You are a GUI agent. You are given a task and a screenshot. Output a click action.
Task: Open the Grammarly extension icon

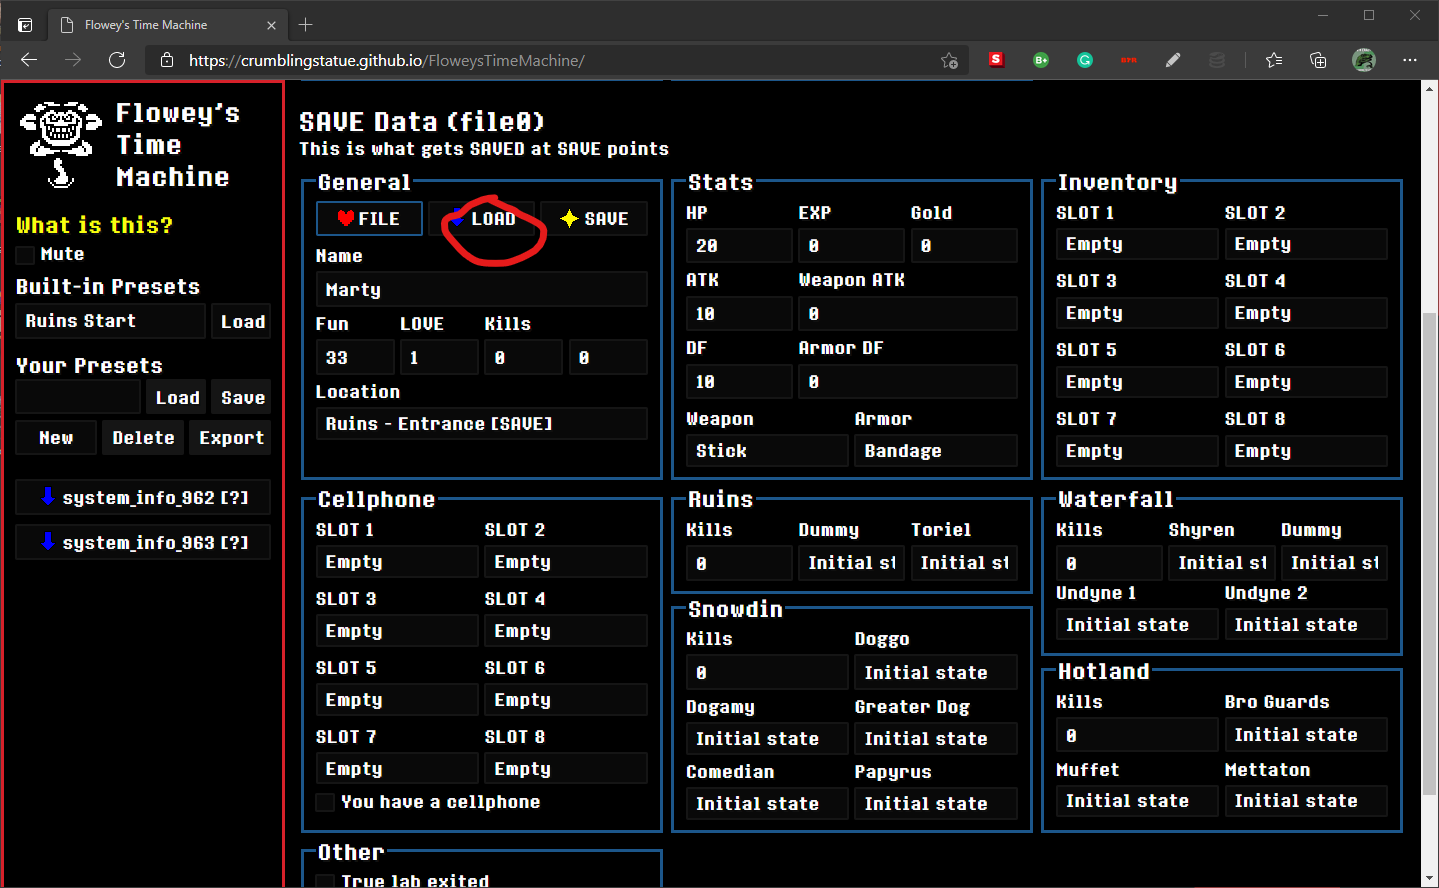(x=1085, y=60)
